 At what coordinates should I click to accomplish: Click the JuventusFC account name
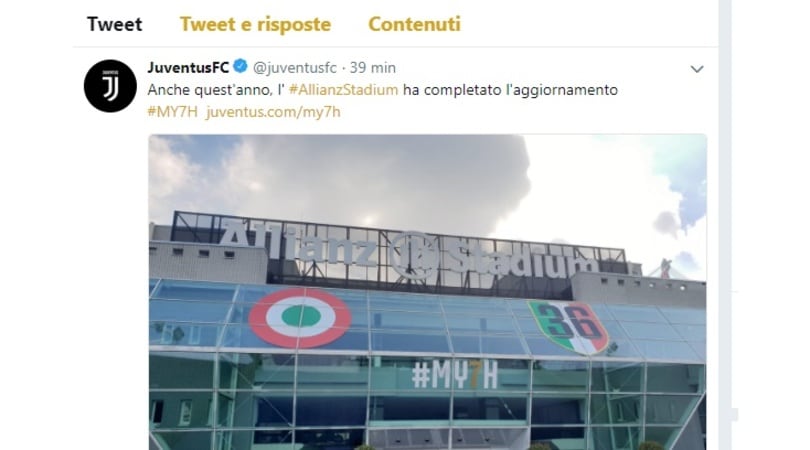click(x=188, y=68)
